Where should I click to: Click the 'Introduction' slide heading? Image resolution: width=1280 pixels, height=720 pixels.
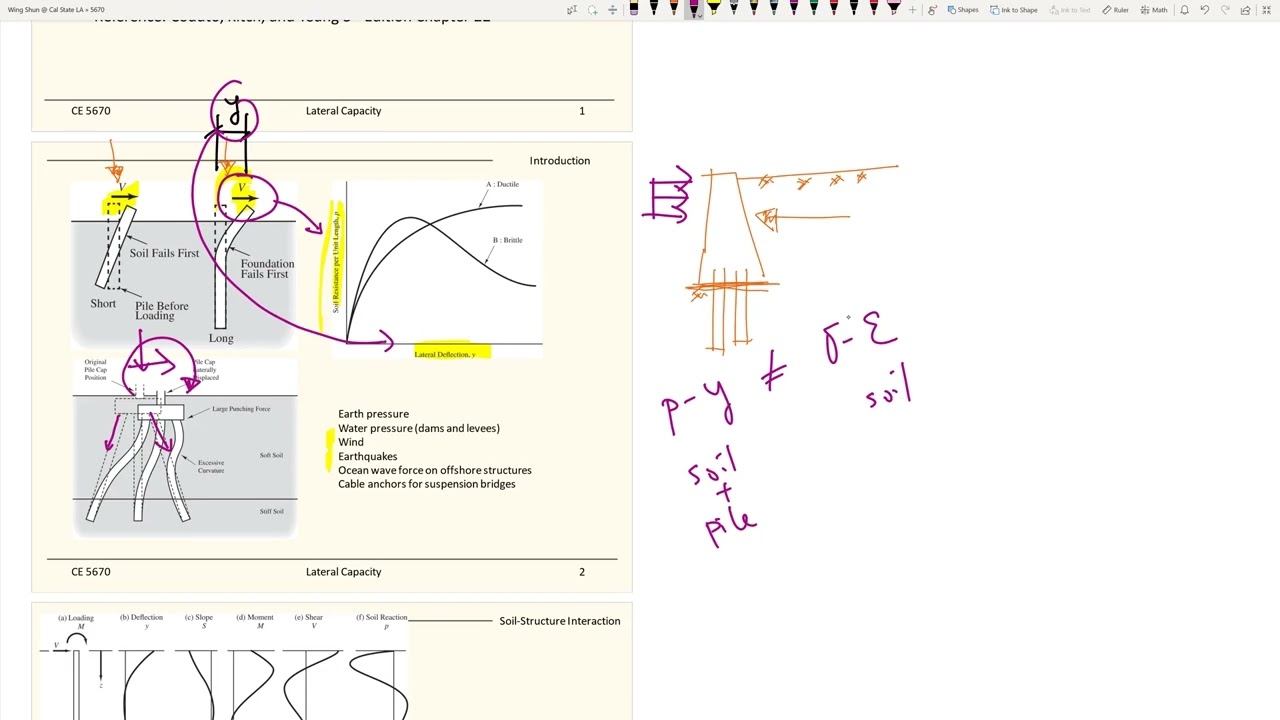(x=560, y=160)
